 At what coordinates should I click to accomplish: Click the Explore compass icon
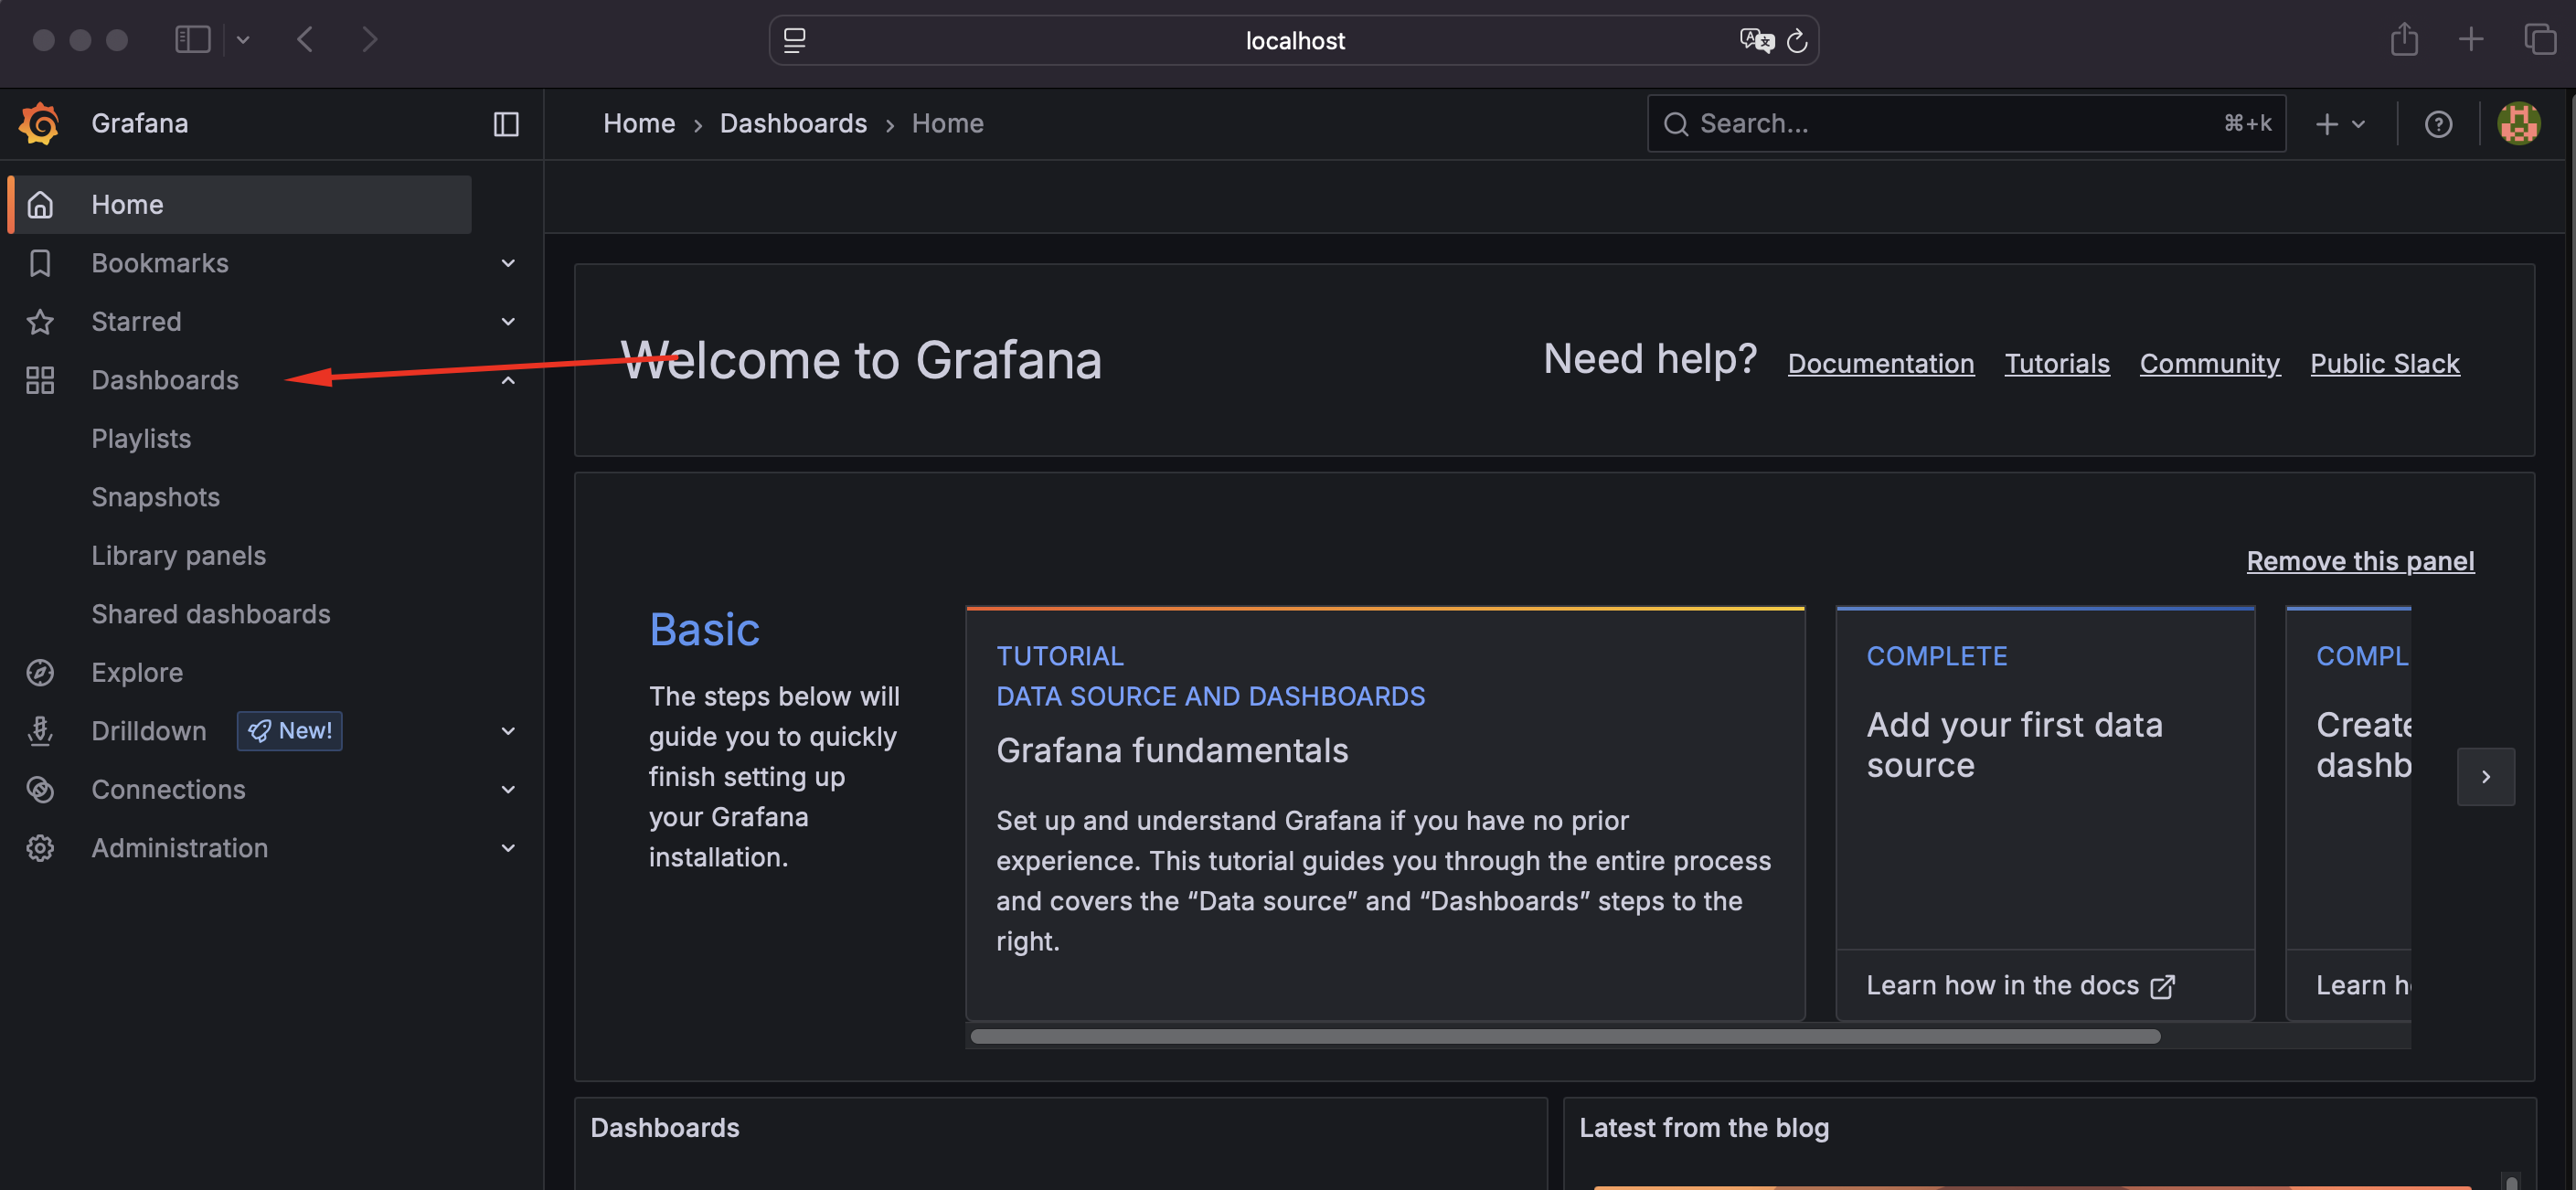40,672
